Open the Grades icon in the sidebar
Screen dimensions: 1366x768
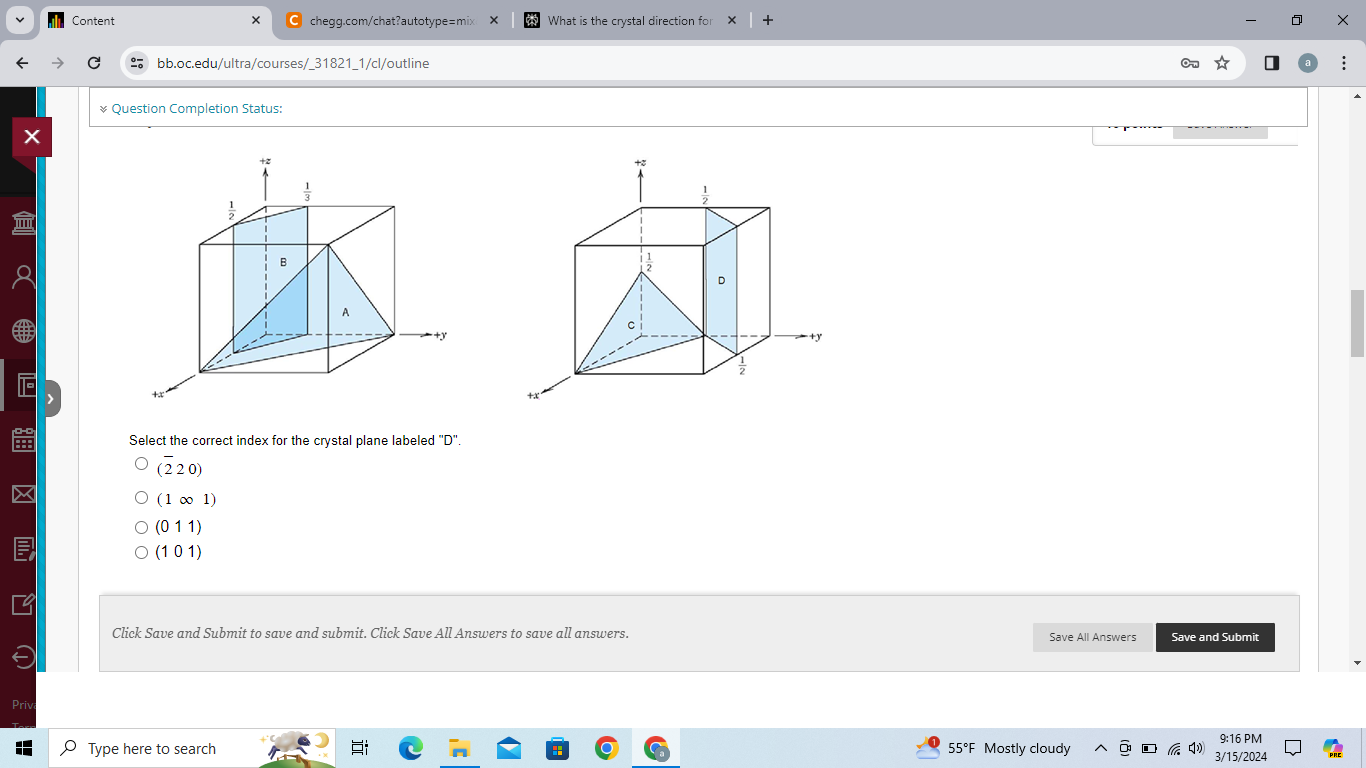coord(23,547)
